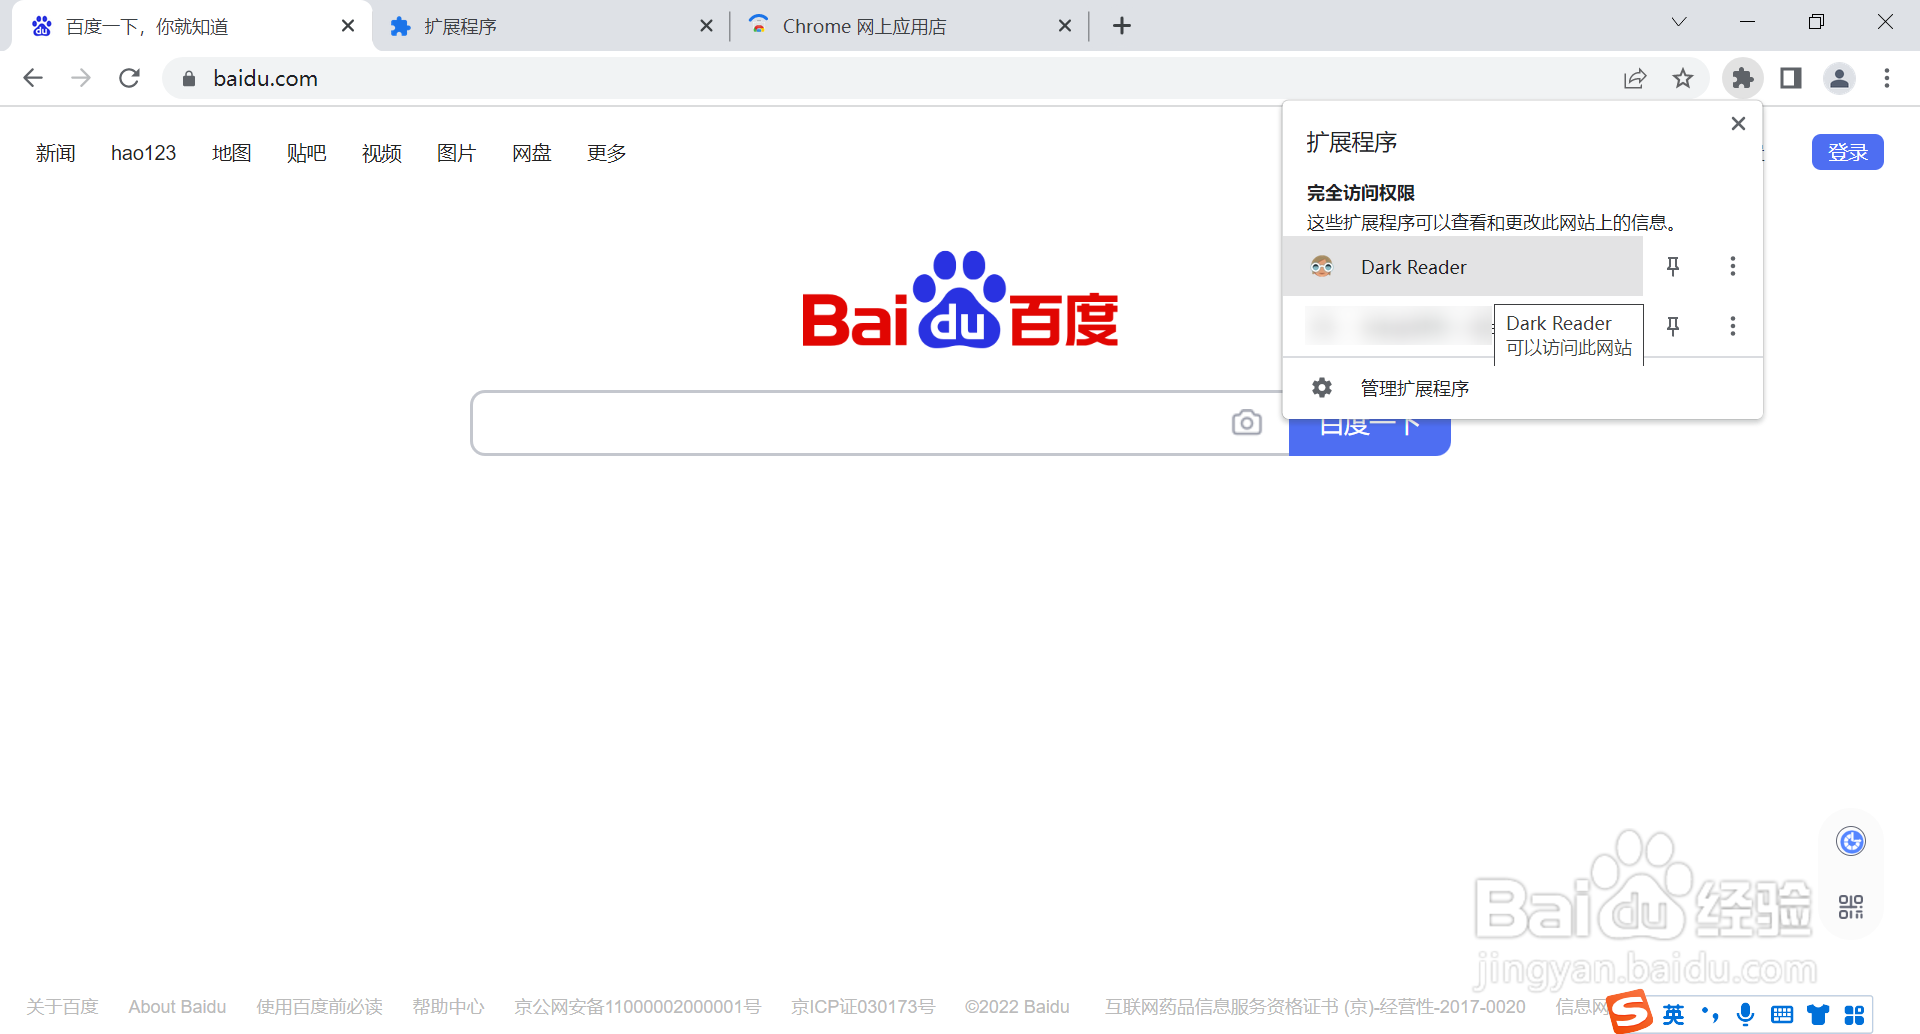Viewport: 1920px width, 1034px height.
Task: Open Sogou soft keyboard icon
Action: (x=1782, y=1015)
